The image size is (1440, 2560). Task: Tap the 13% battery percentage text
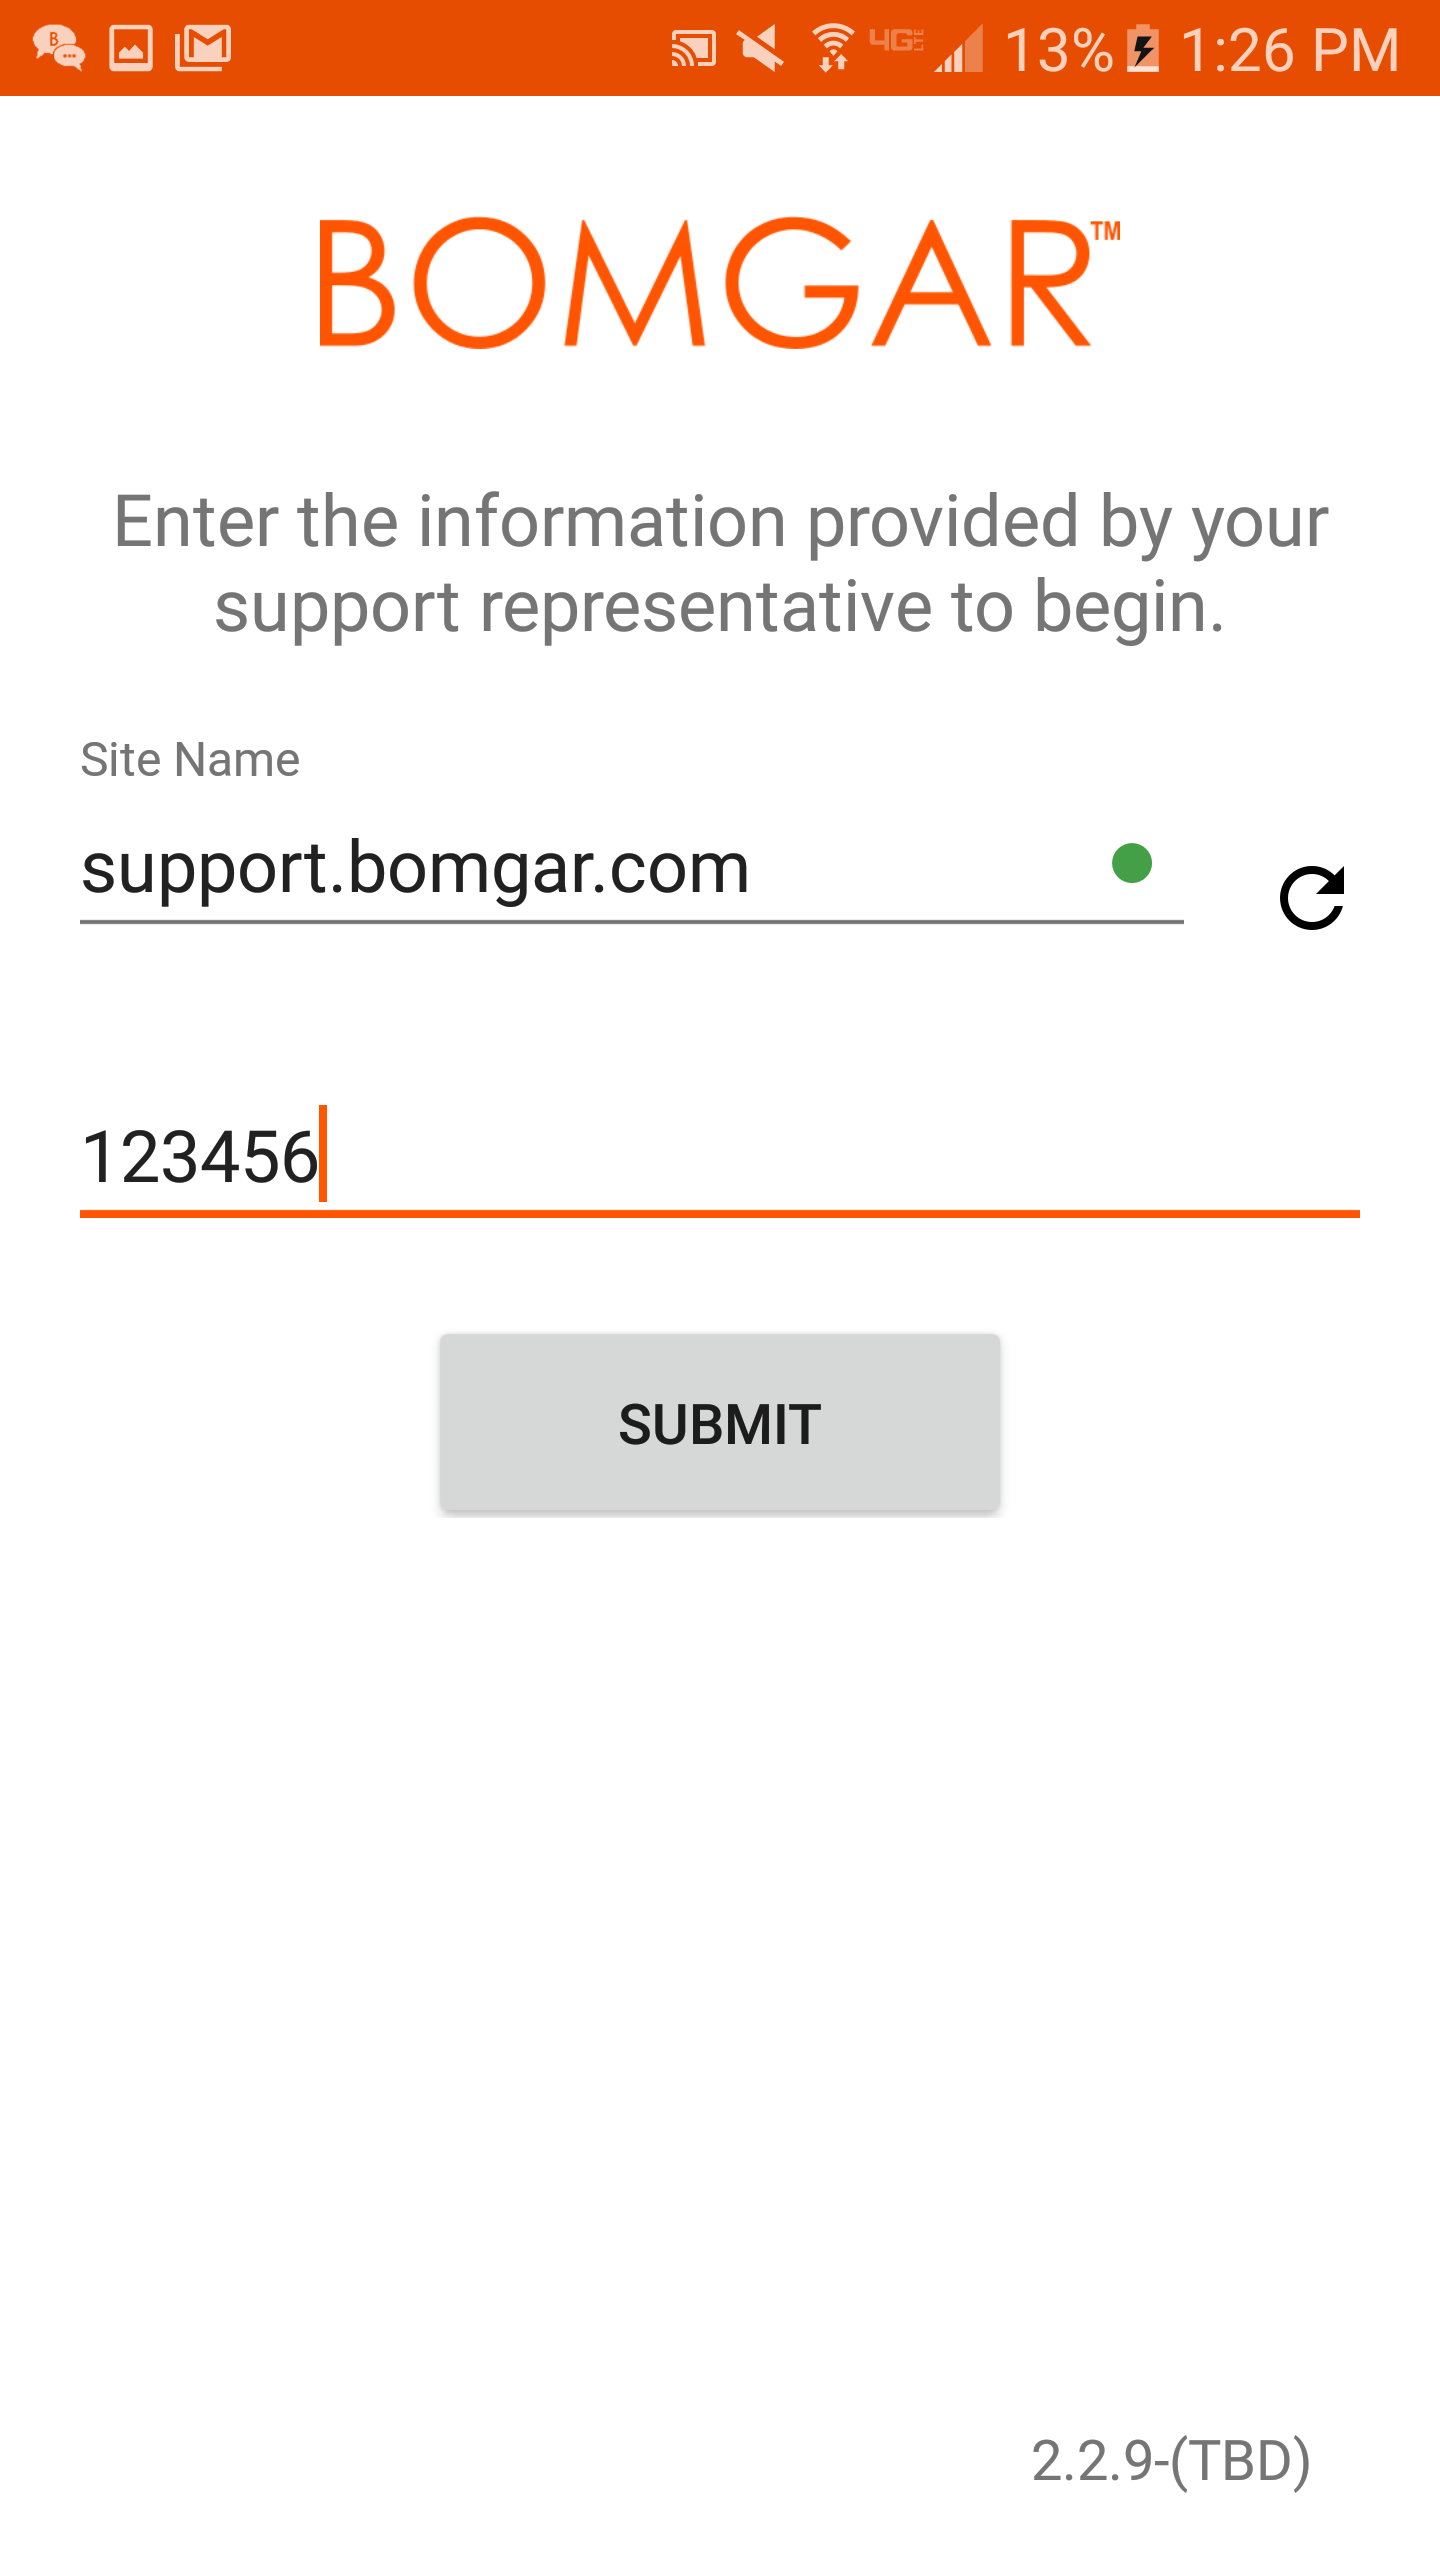(x=1059, y=50)
